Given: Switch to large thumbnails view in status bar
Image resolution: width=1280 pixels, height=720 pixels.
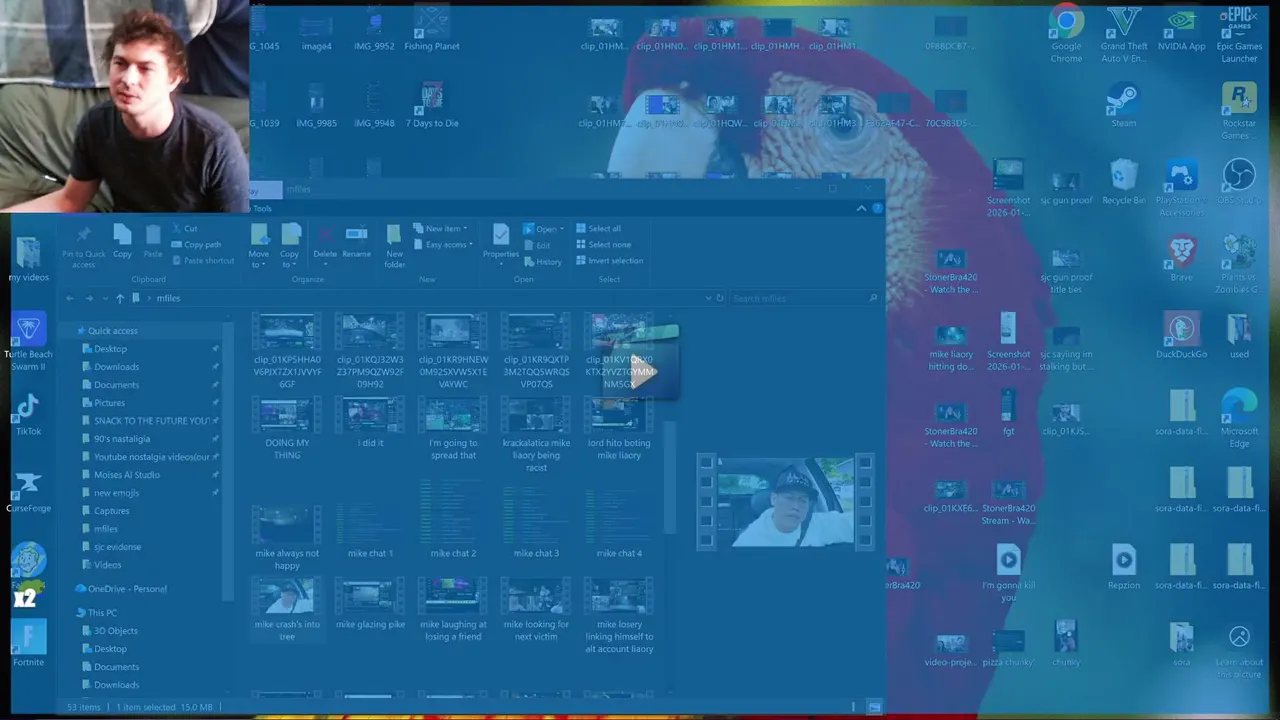Looking at the screenshot, I should click(874, 707).
